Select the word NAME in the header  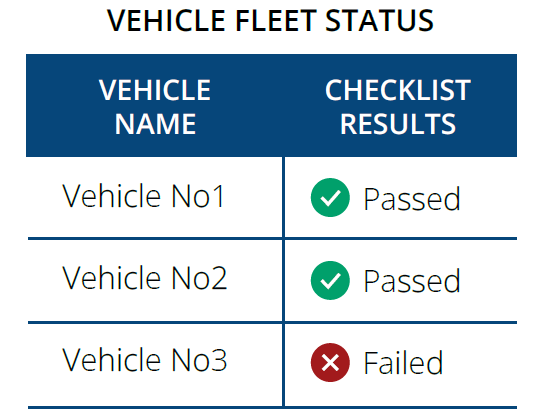pyautogui.click(x=155, y=124)
